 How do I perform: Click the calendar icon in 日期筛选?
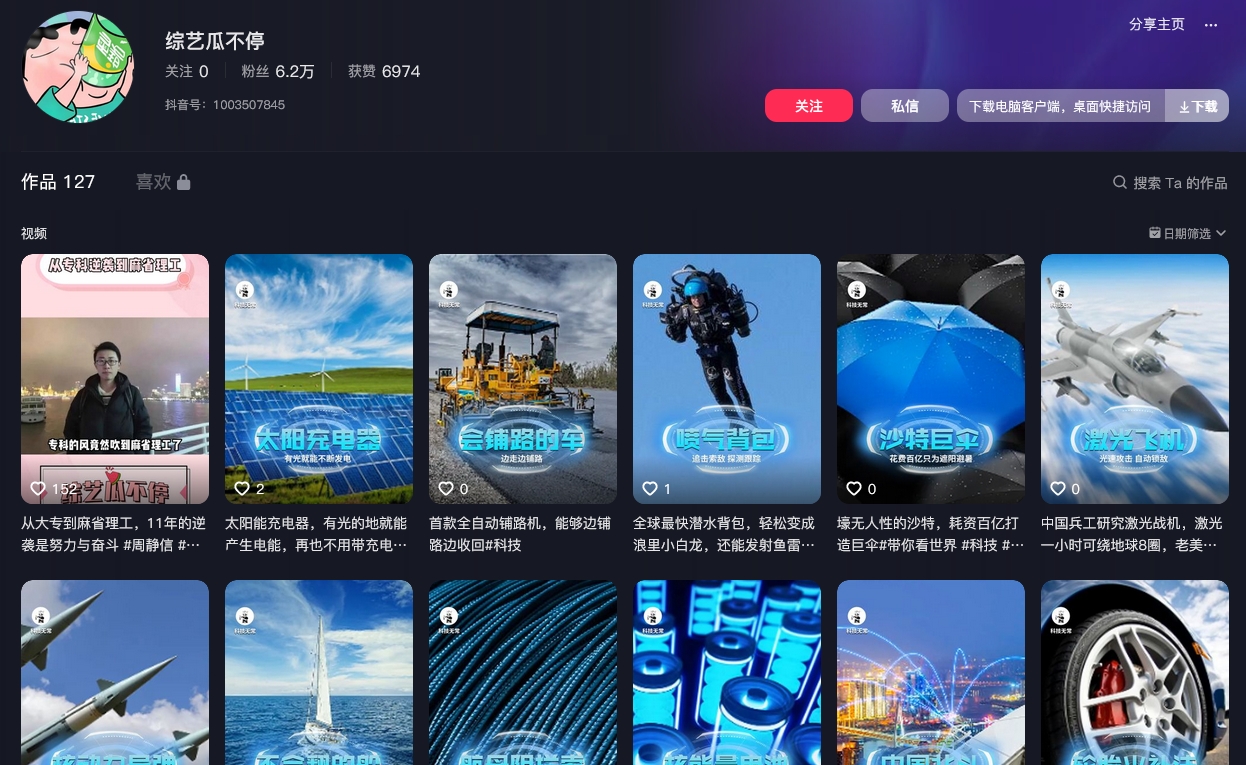point(1155,232)
